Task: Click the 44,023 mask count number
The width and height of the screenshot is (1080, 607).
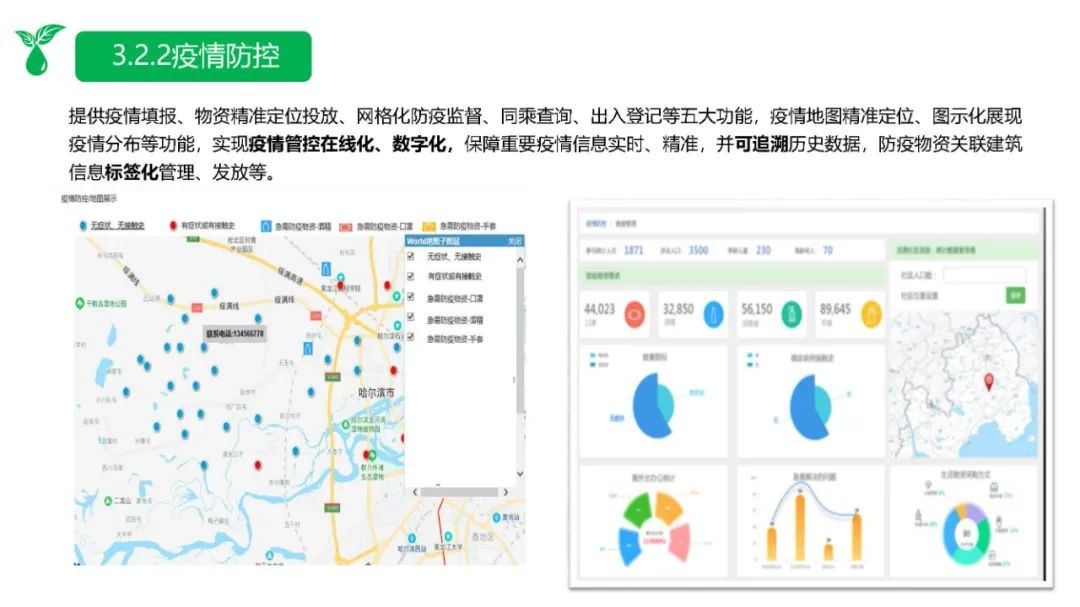Action: (599, 309)
